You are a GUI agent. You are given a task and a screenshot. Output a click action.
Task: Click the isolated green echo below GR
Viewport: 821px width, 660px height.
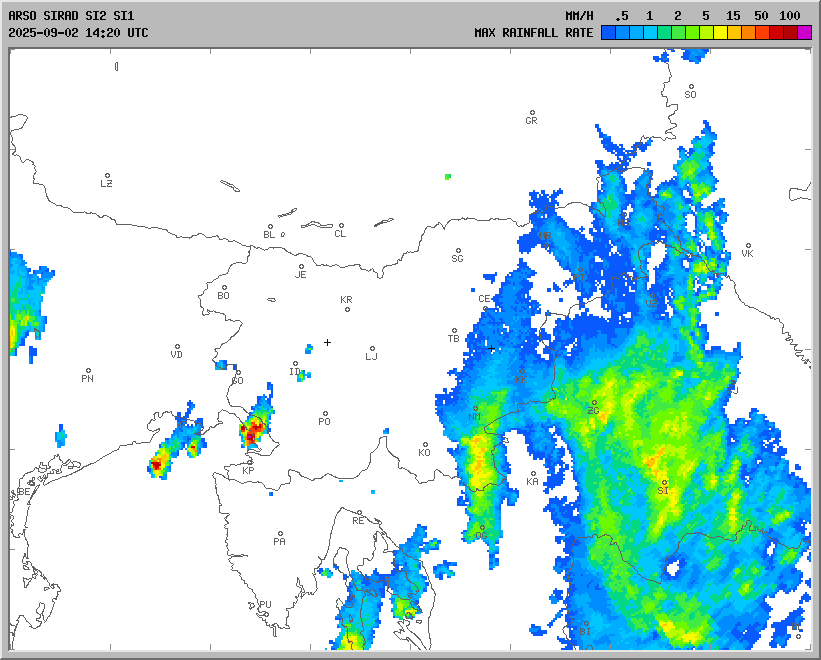coord(448,176)
